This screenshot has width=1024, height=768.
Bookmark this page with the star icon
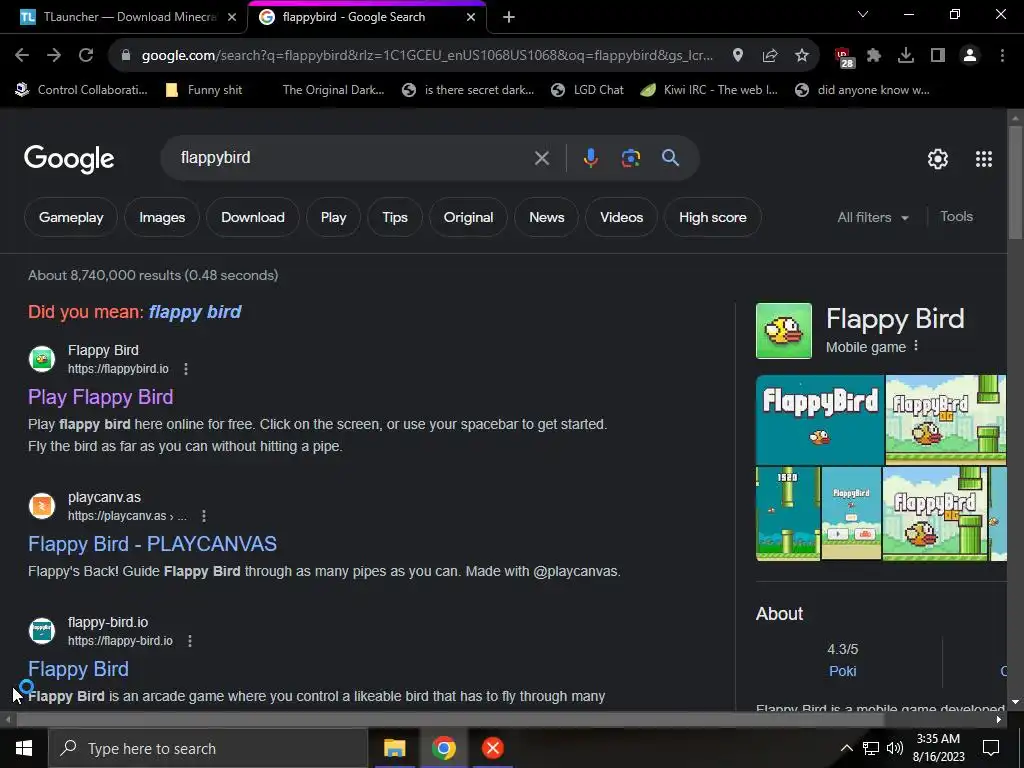(x=802, y=56)
